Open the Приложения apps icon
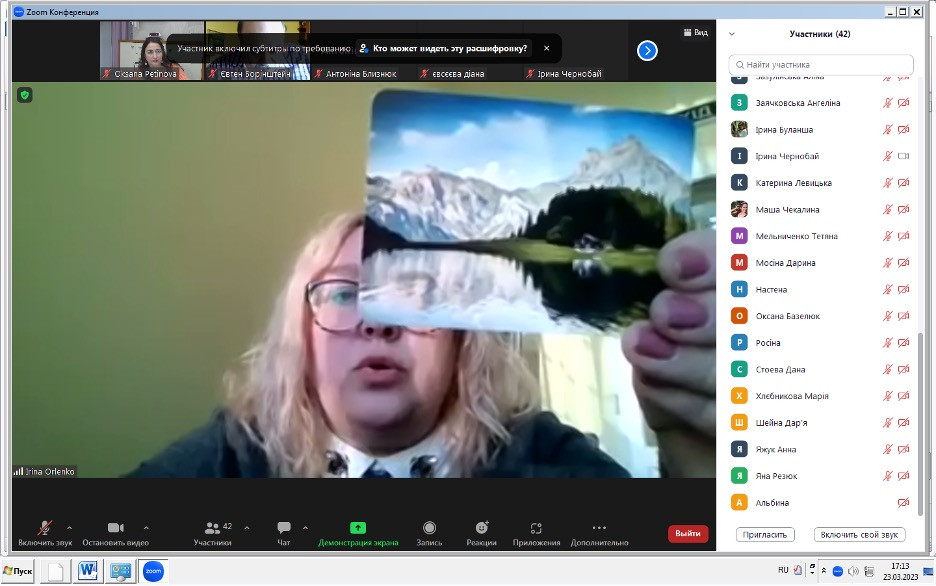 [536, 528]
